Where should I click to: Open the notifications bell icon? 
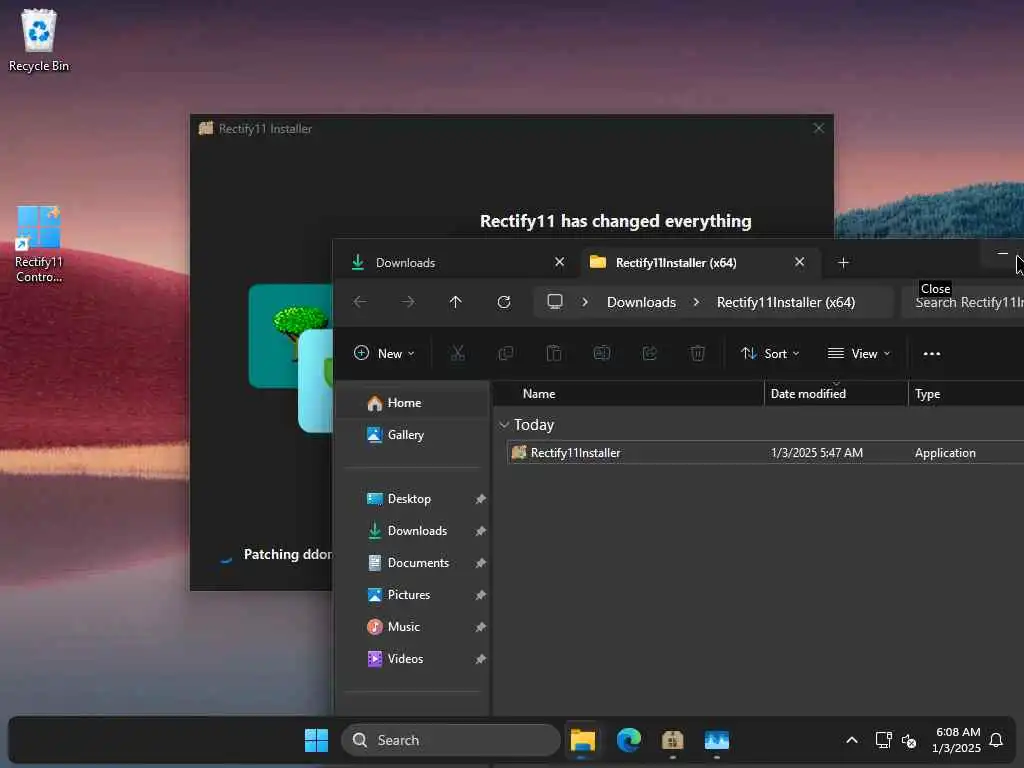tap(996, 740)
